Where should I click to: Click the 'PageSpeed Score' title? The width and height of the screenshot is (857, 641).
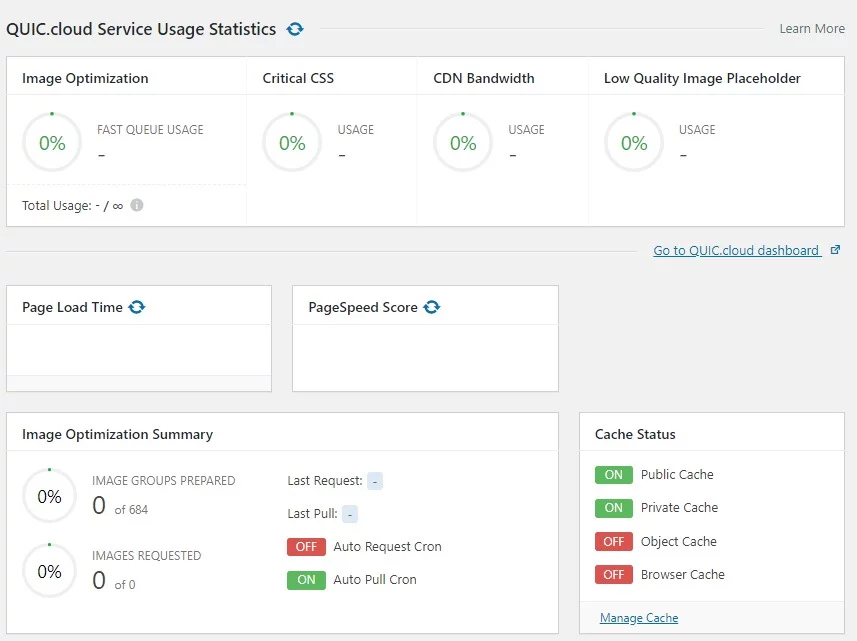point(363,307)
